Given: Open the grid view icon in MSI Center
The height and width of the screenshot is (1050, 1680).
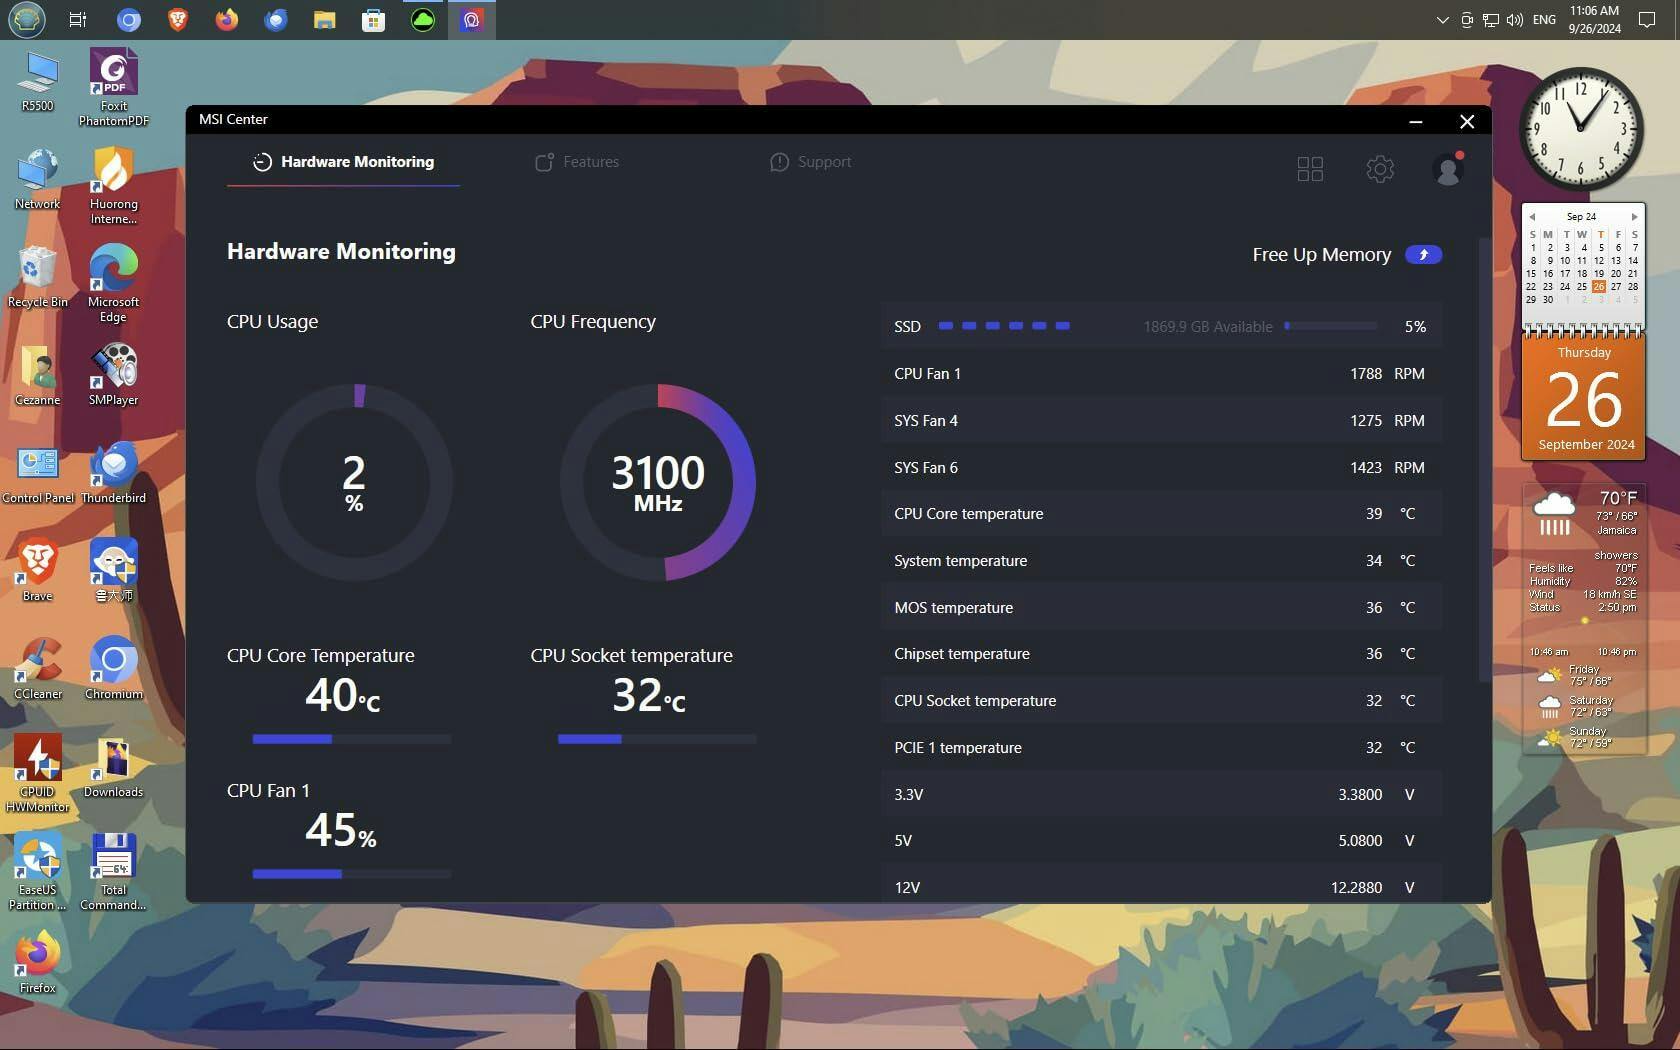Looking at the screenshot, I should coord(1310,169).
